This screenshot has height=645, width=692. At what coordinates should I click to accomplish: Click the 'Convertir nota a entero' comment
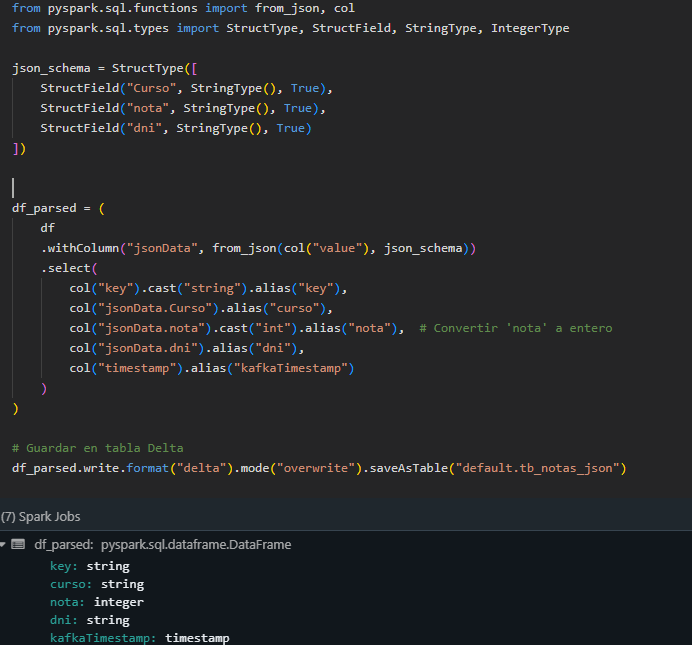tap(515, 328)
